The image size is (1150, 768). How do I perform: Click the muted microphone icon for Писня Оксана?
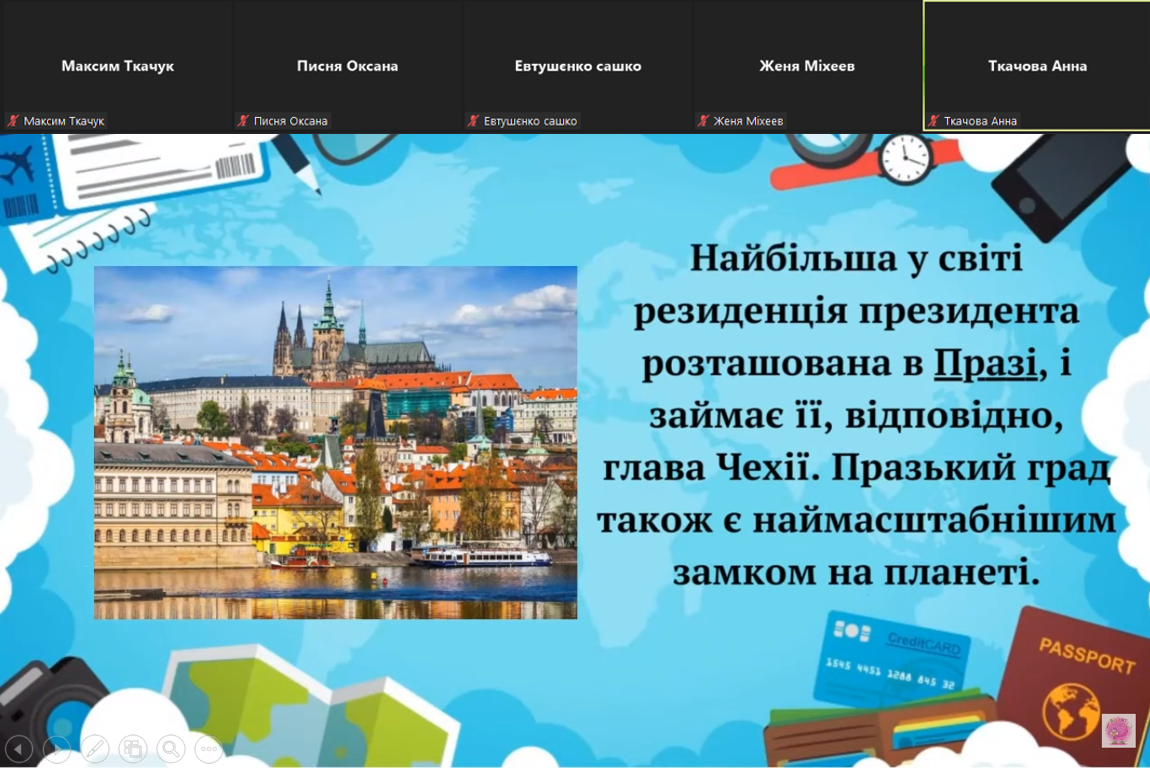(x=243, y=121)
